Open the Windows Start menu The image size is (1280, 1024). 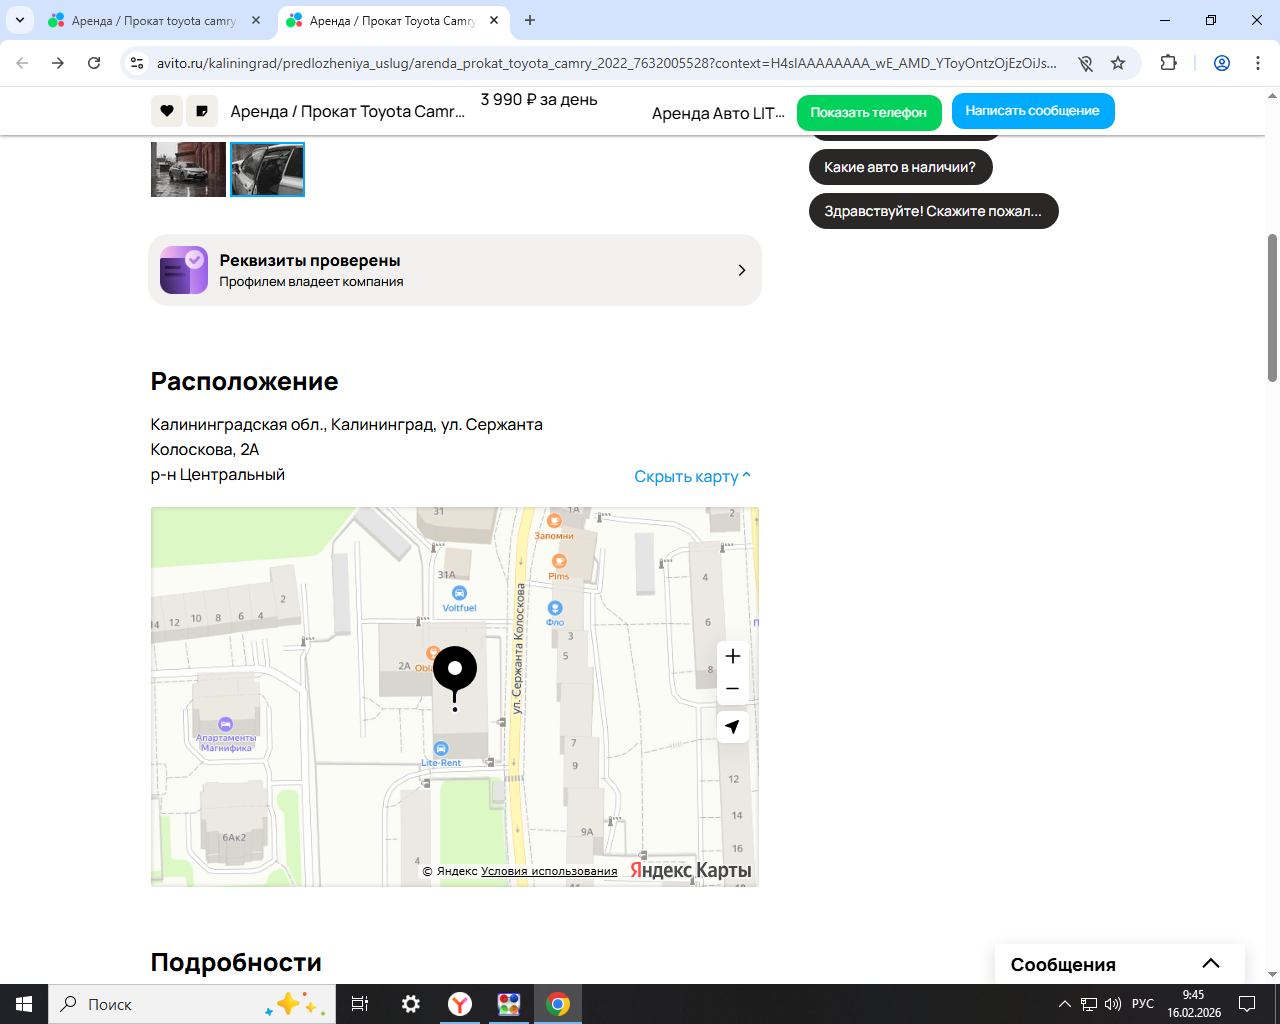coord(24,1004)
